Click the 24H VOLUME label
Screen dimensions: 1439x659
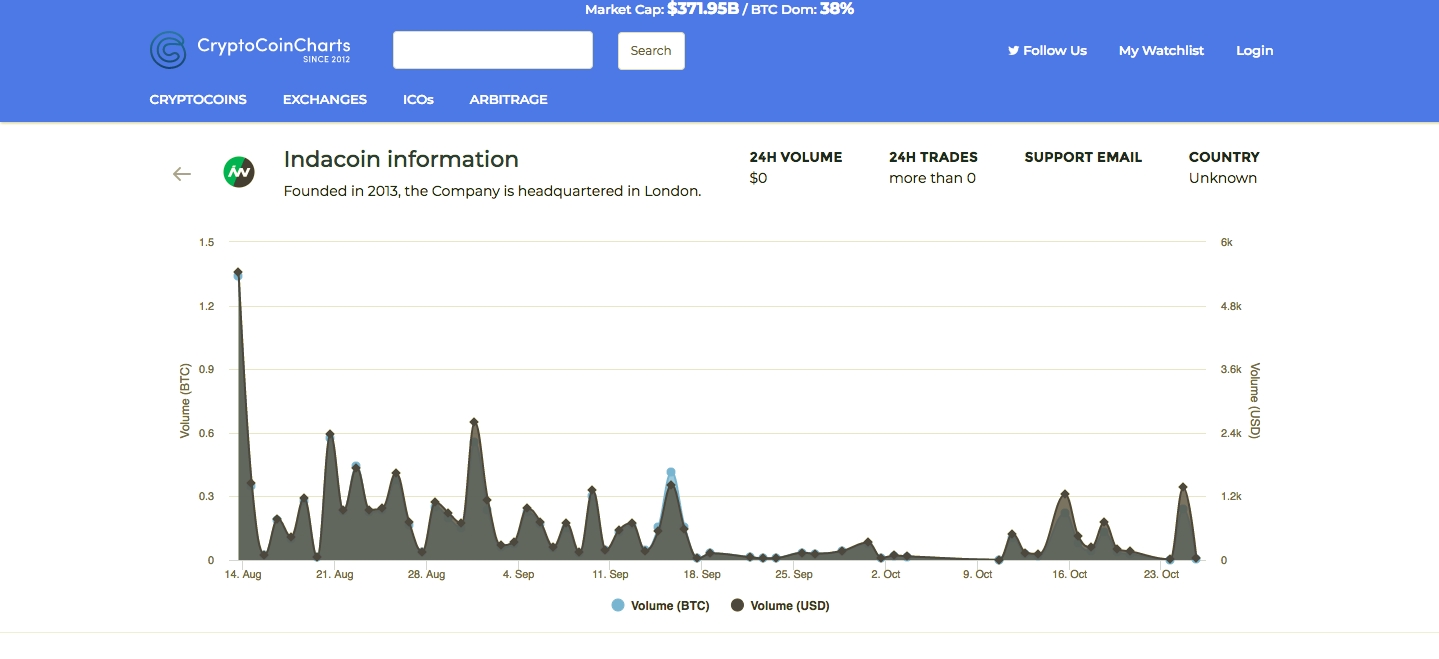pos(796,157)
